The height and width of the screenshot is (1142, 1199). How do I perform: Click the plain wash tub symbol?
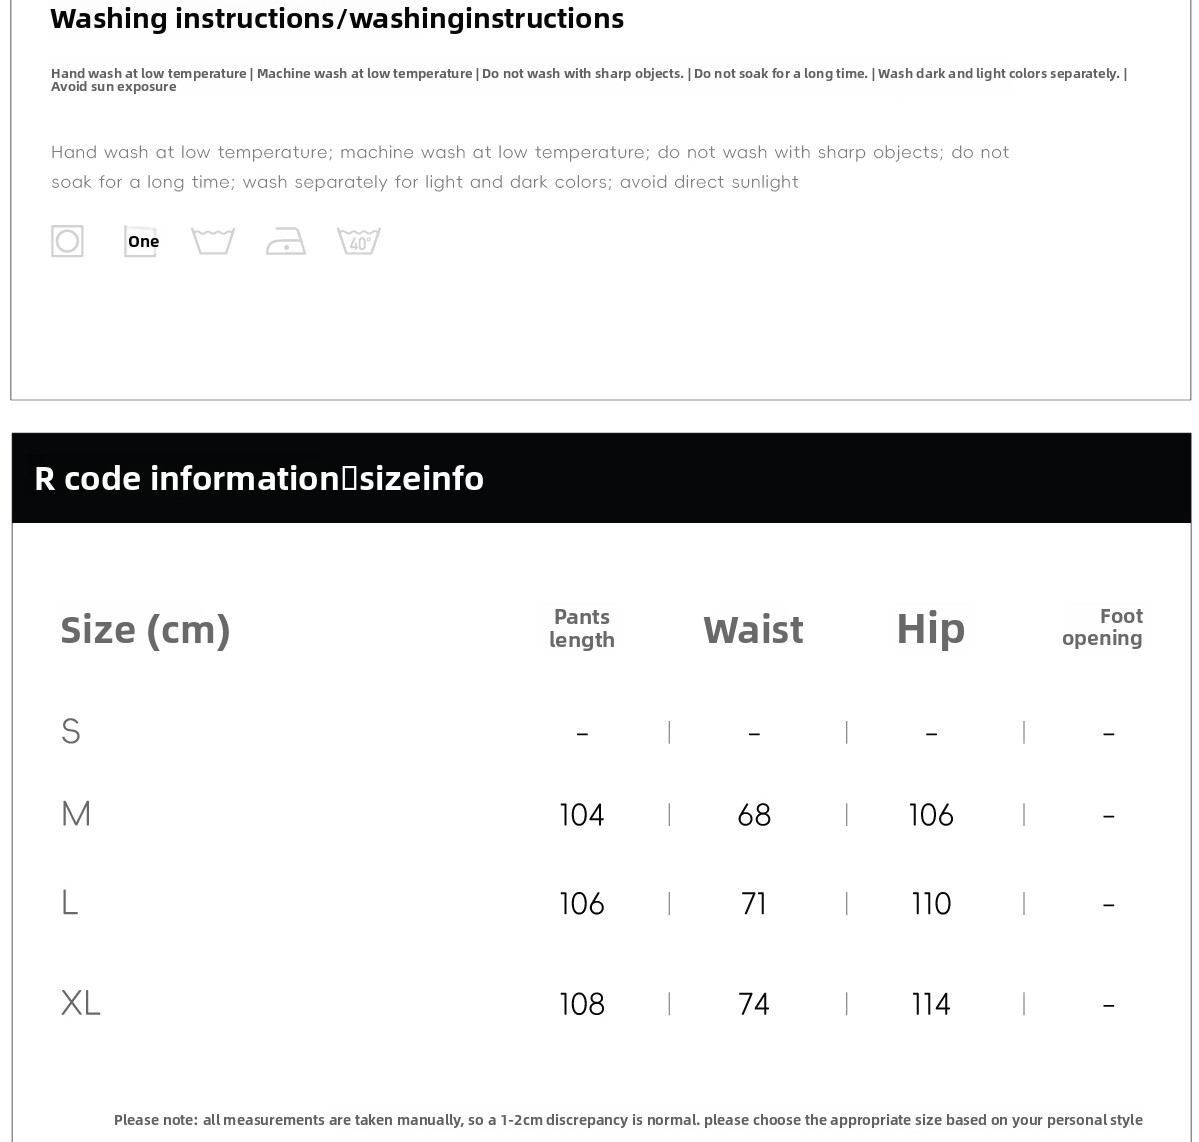[x=213, y=241]
